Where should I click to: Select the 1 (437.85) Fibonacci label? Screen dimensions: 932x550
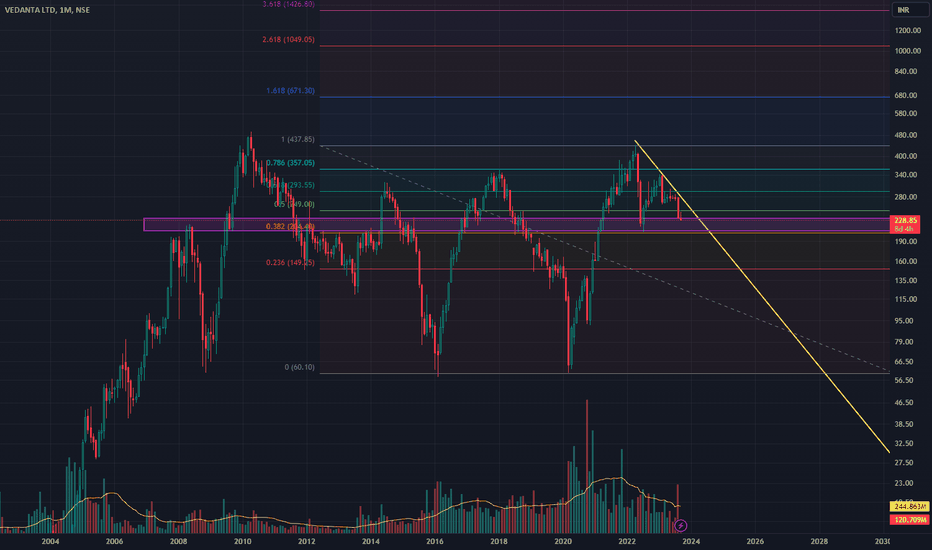[x=298, y=140]
